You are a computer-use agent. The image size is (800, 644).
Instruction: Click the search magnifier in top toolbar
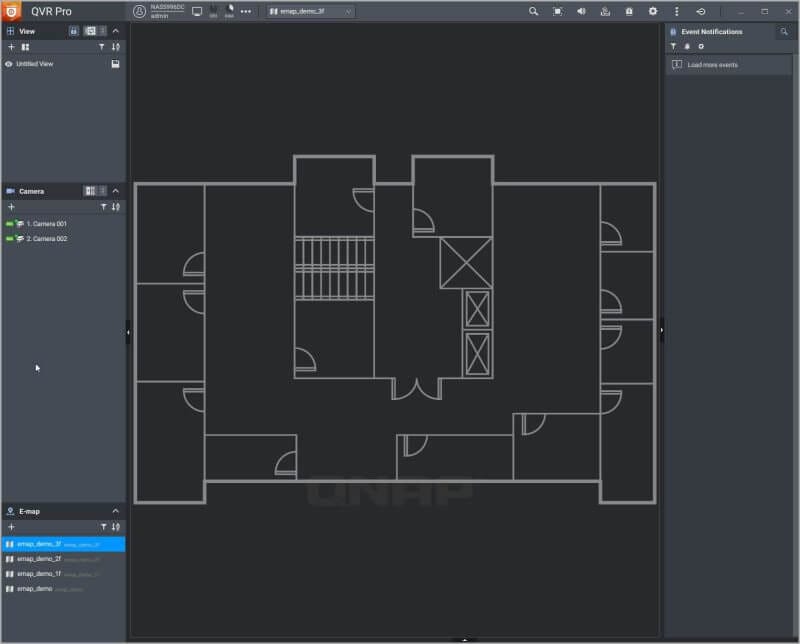click(x=533, y=11)
